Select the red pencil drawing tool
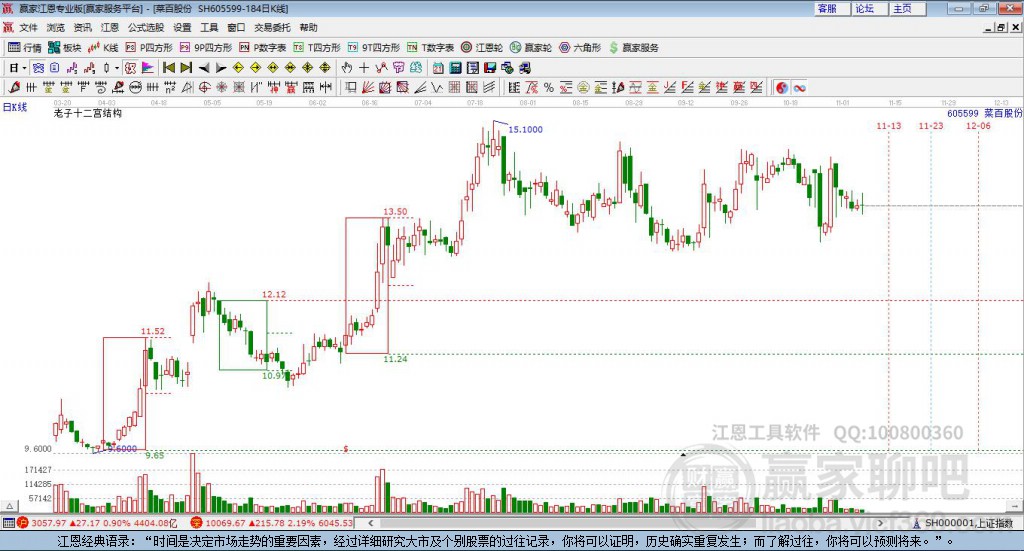 pyautogui.click(x=14, y=87)
